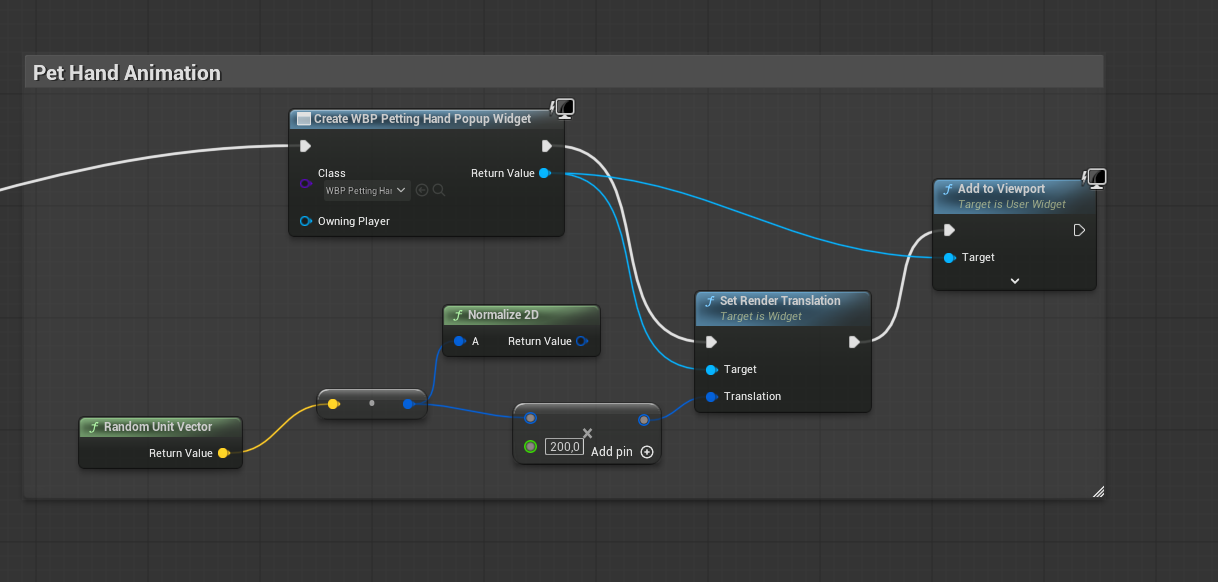Screen dimensions: 1218x582
Task: Click the Target pin on Set Render Translation
Action: 711,369
